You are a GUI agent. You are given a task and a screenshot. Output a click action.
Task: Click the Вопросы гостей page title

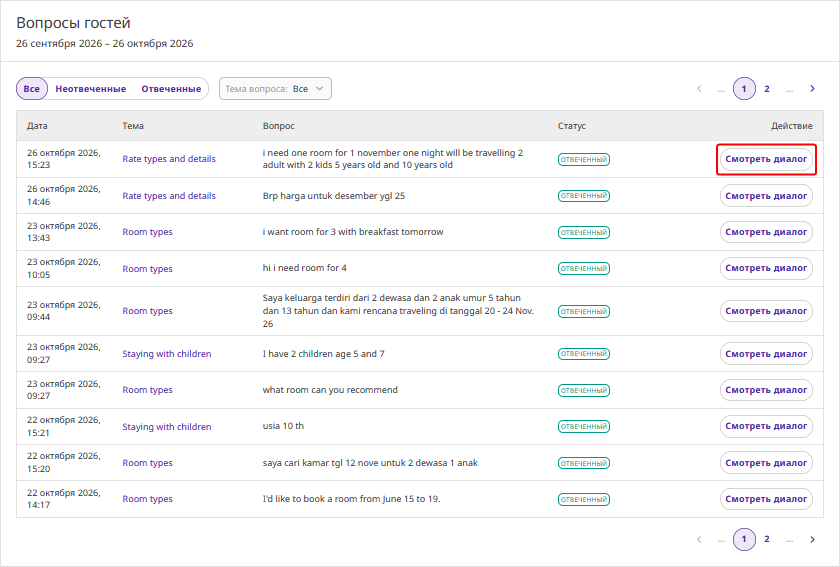(x=73, y=23)
